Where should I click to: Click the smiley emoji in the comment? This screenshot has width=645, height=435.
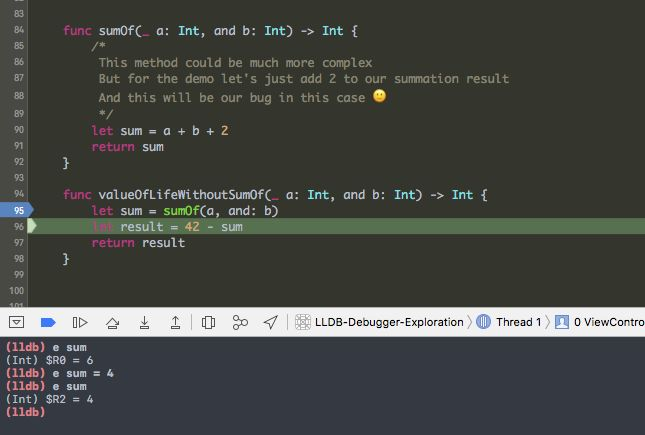click(x=380, y=96)
